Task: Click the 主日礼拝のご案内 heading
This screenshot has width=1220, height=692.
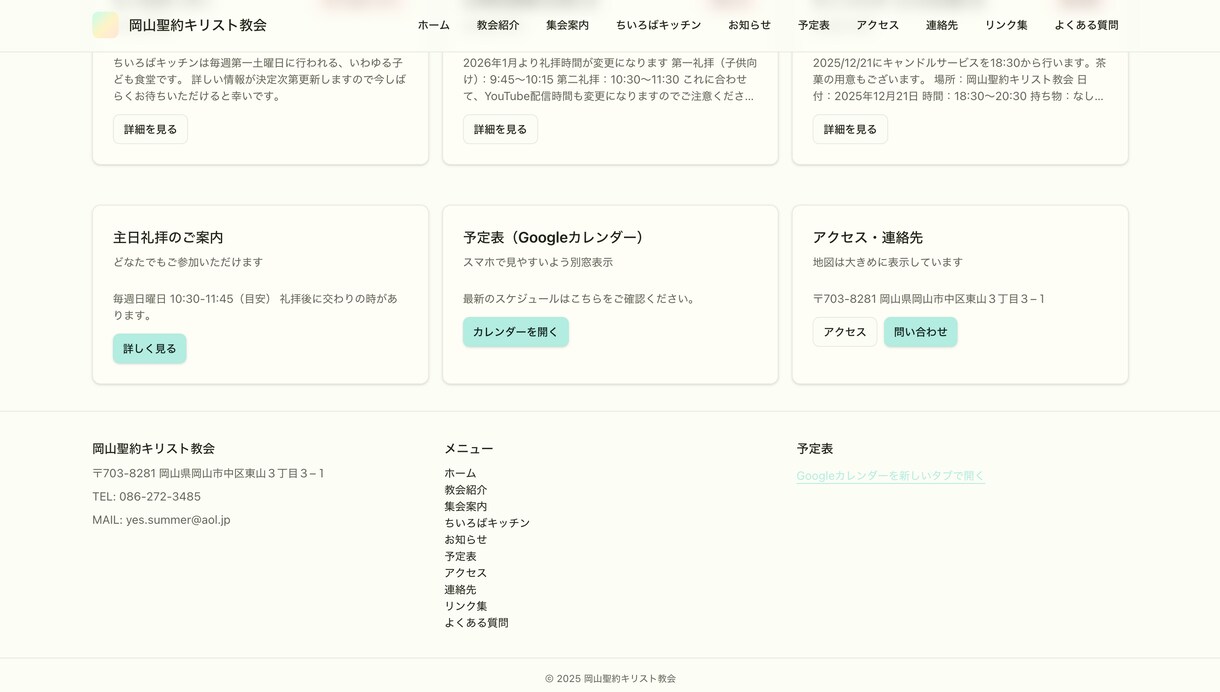Action: (x=168, y=238)
